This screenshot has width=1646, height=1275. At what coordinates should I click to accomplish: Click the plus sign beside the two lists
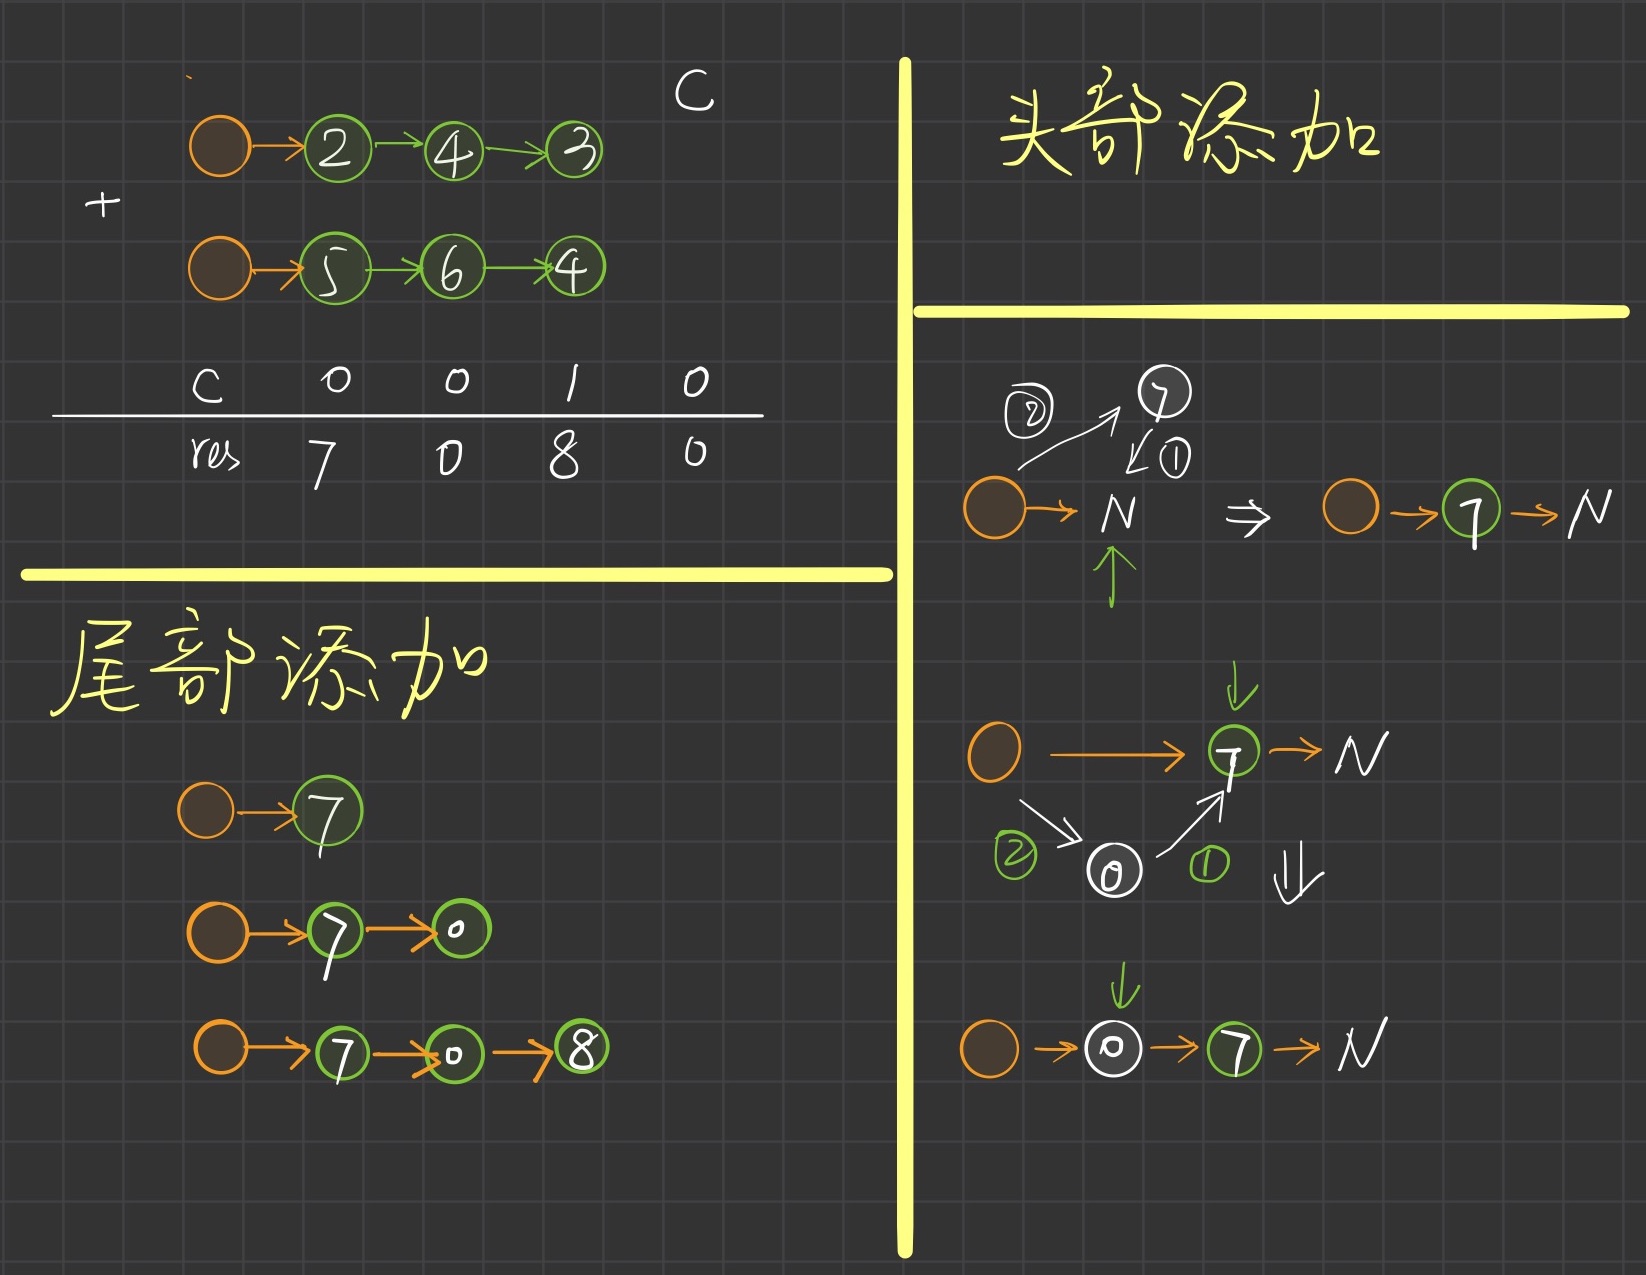tap(102, 205)
